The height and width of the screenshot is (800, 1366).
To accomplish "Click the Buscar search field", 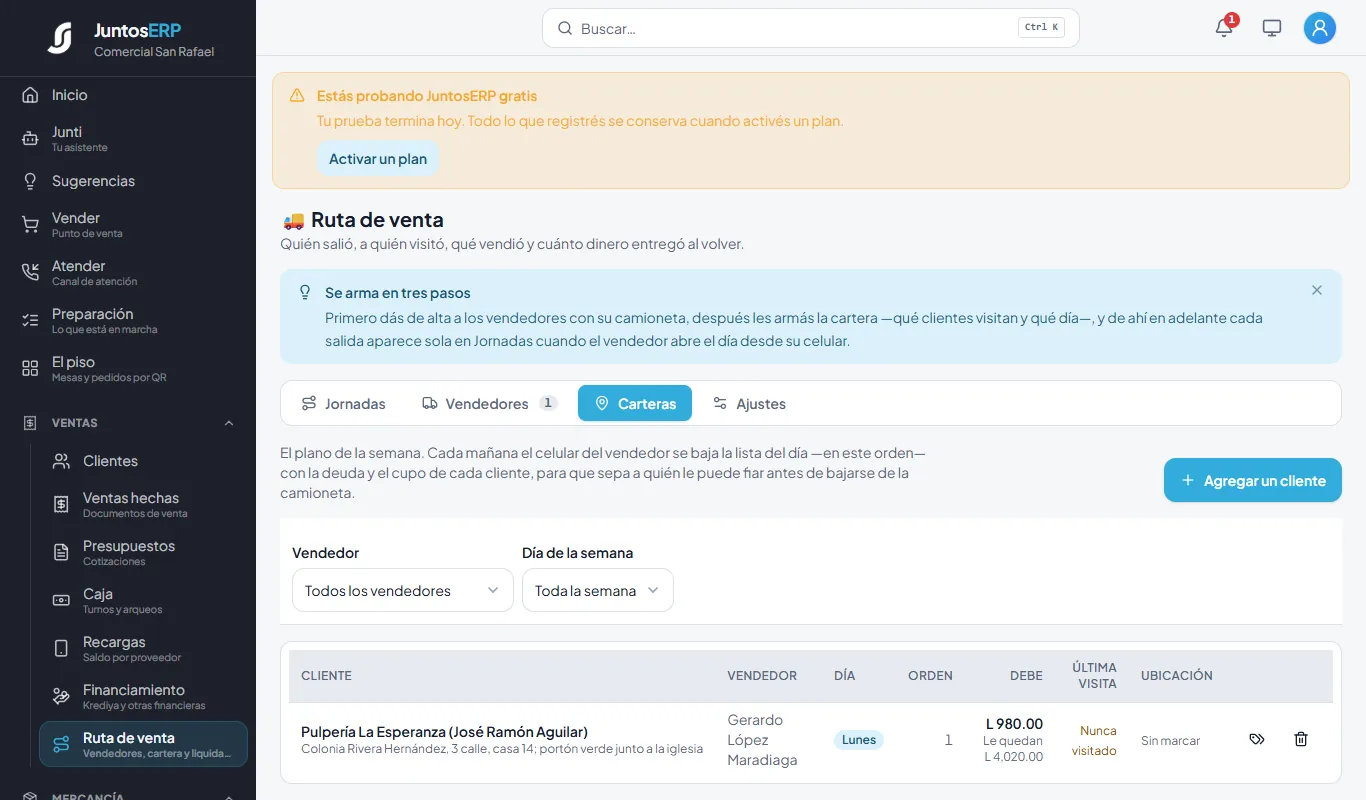I will (x=811, y=28).
